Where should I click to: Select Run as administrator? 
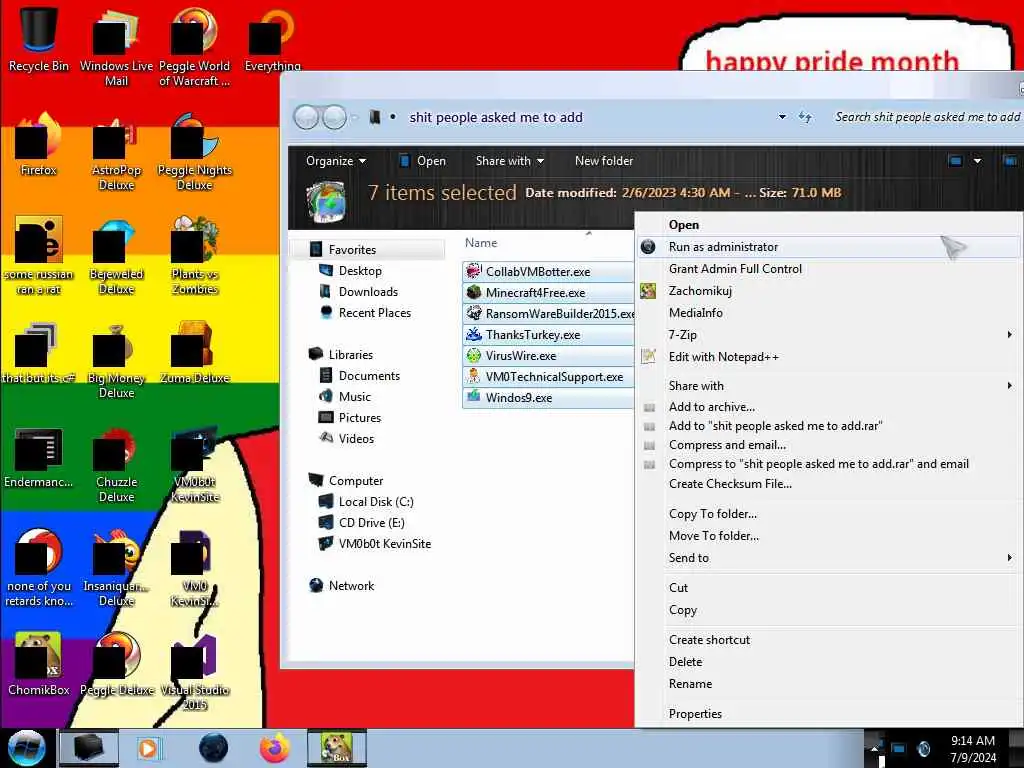click(829, 247)
